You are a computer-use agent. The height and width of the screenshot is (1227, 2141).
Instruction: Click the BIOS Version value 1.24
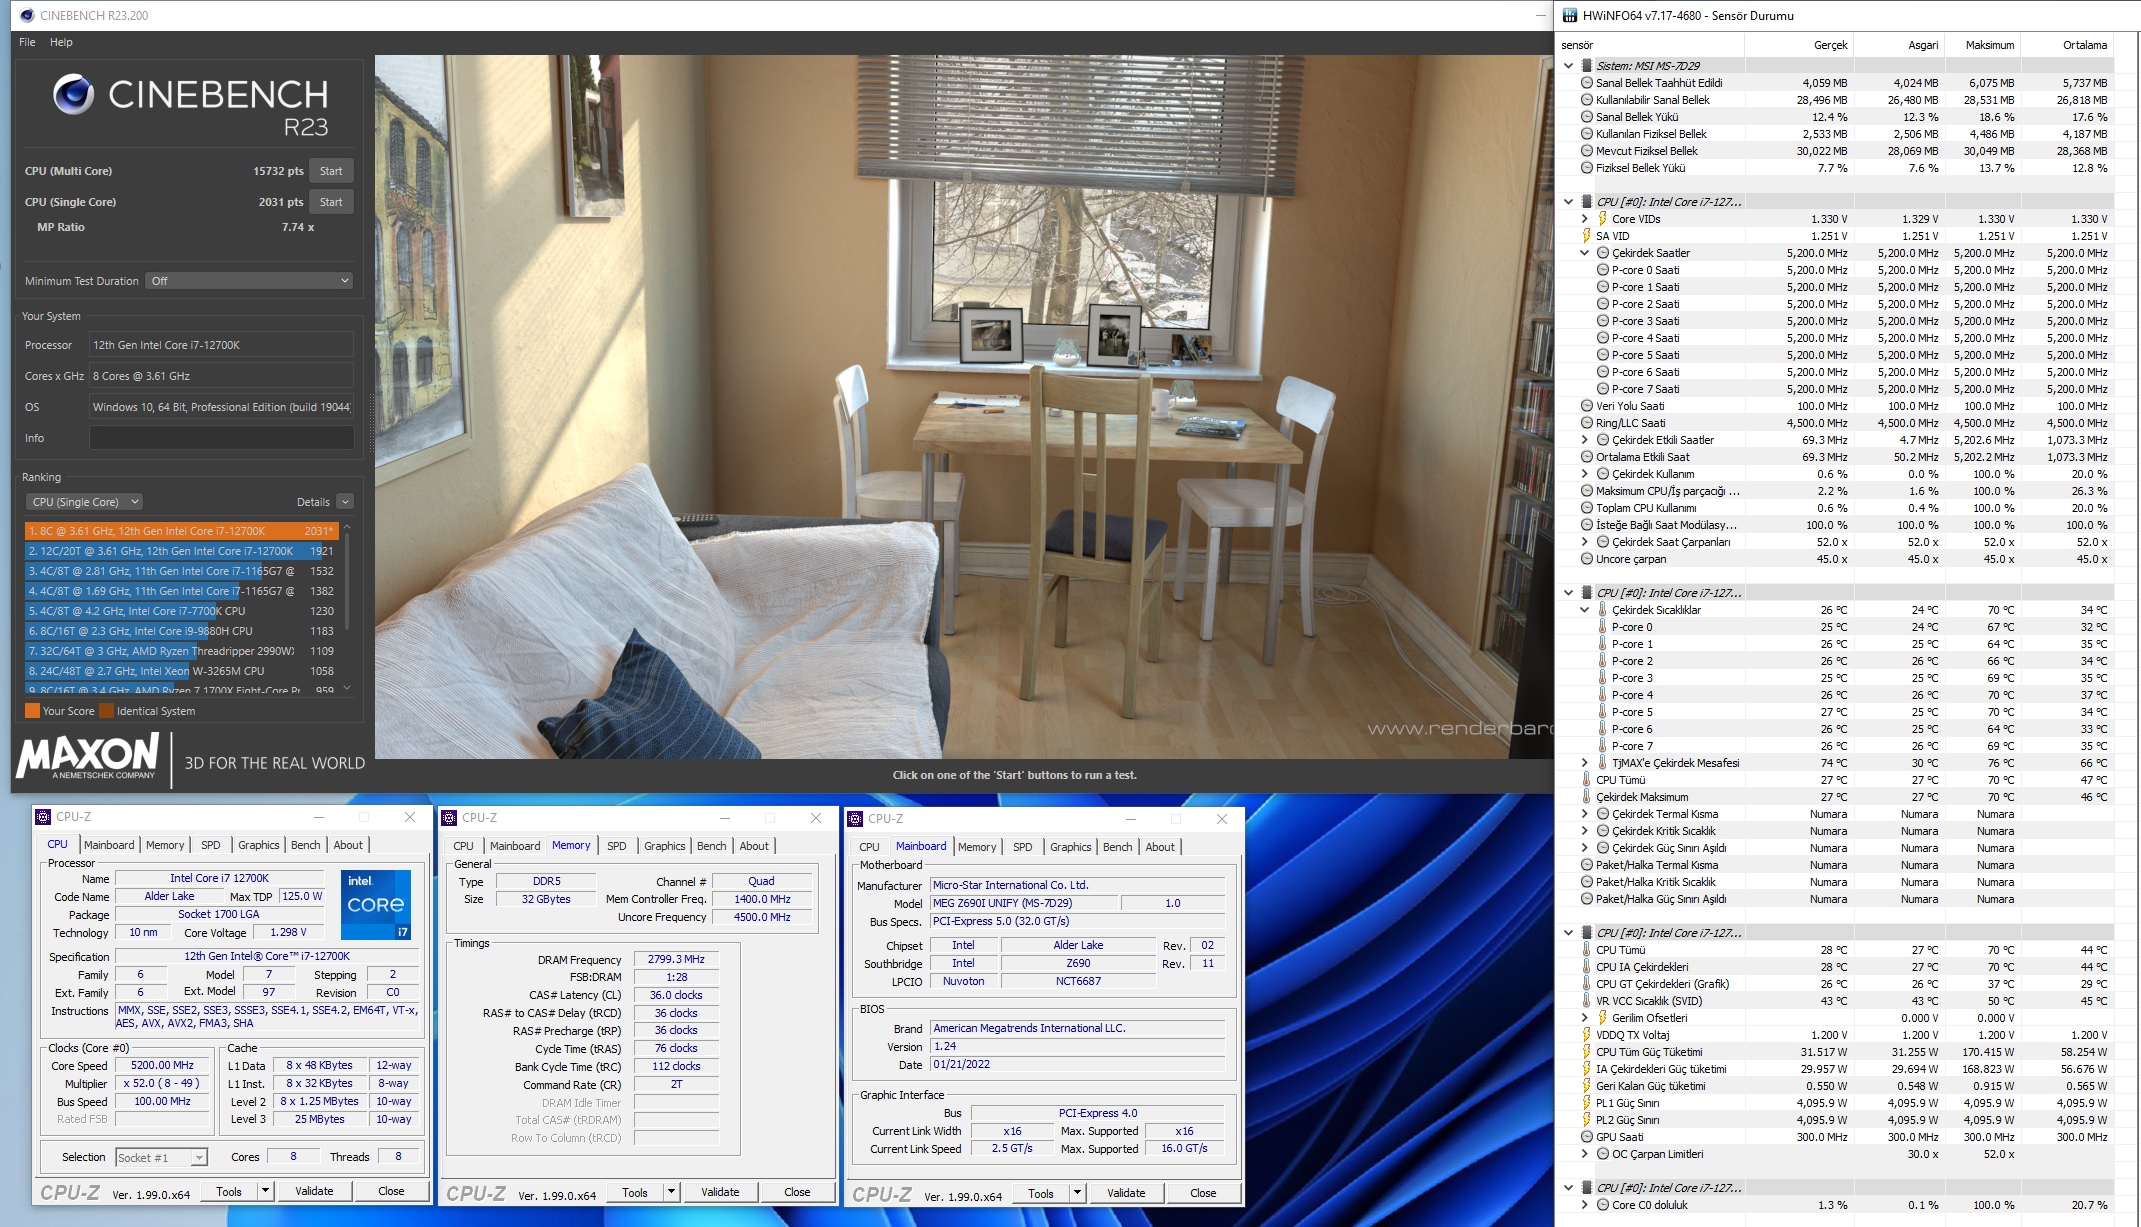pyautogui.click(x=1077, y=1046)
